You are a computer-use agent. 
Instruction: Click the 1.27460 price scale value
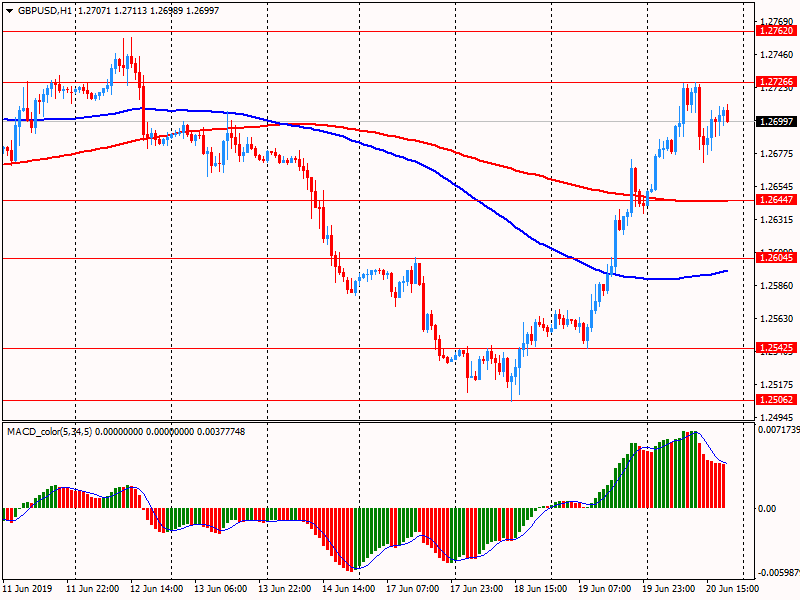click(777, 55)
